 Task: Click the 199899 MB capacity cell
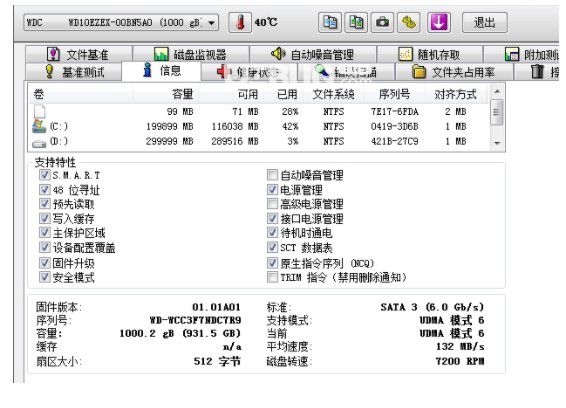(170, 126)
